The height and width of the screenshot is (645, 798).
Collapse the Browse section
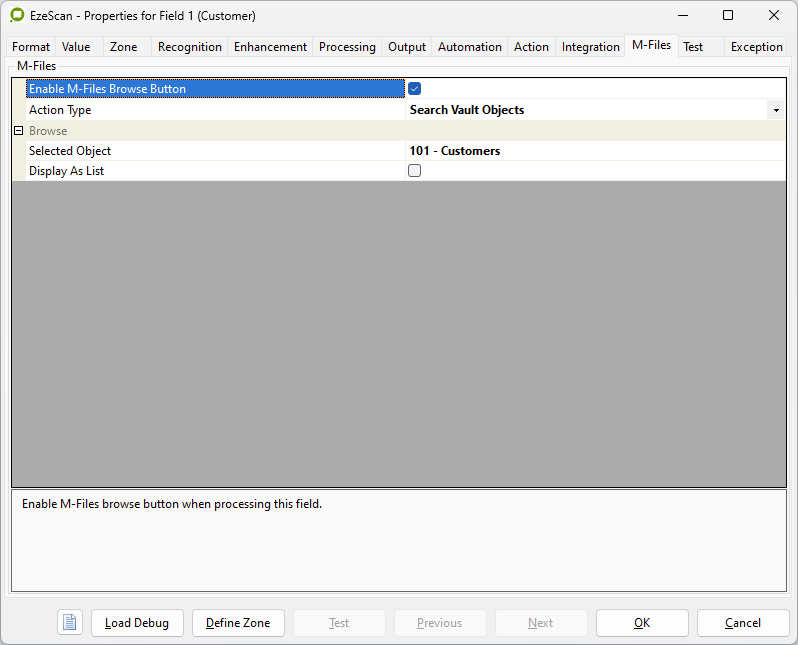18,131
